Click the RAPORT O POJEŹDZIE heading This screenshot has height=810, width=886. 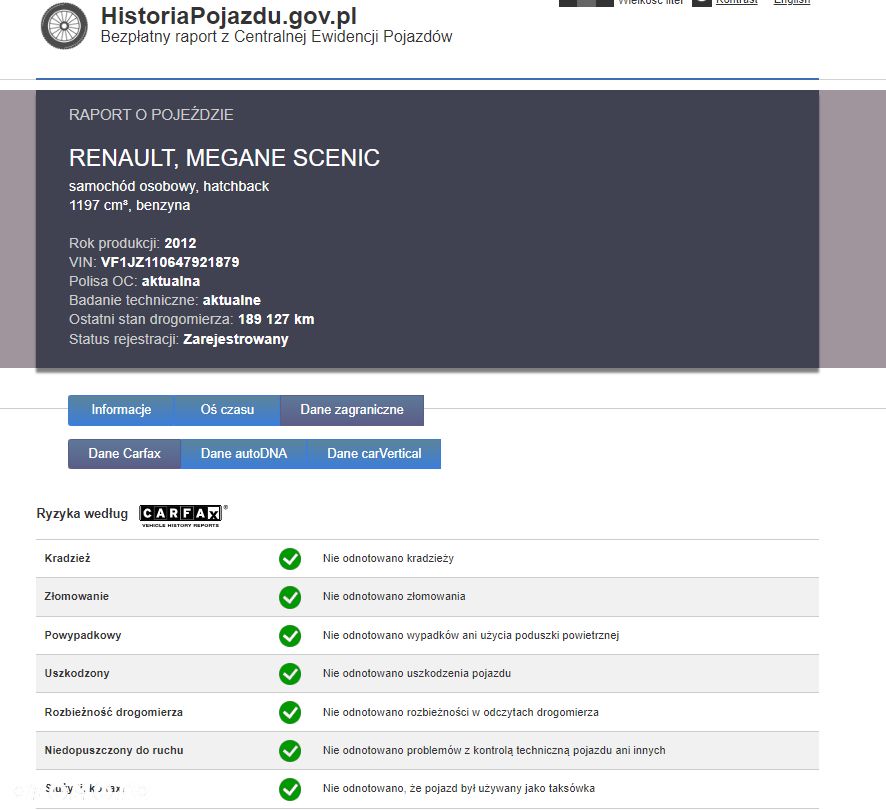151,115
